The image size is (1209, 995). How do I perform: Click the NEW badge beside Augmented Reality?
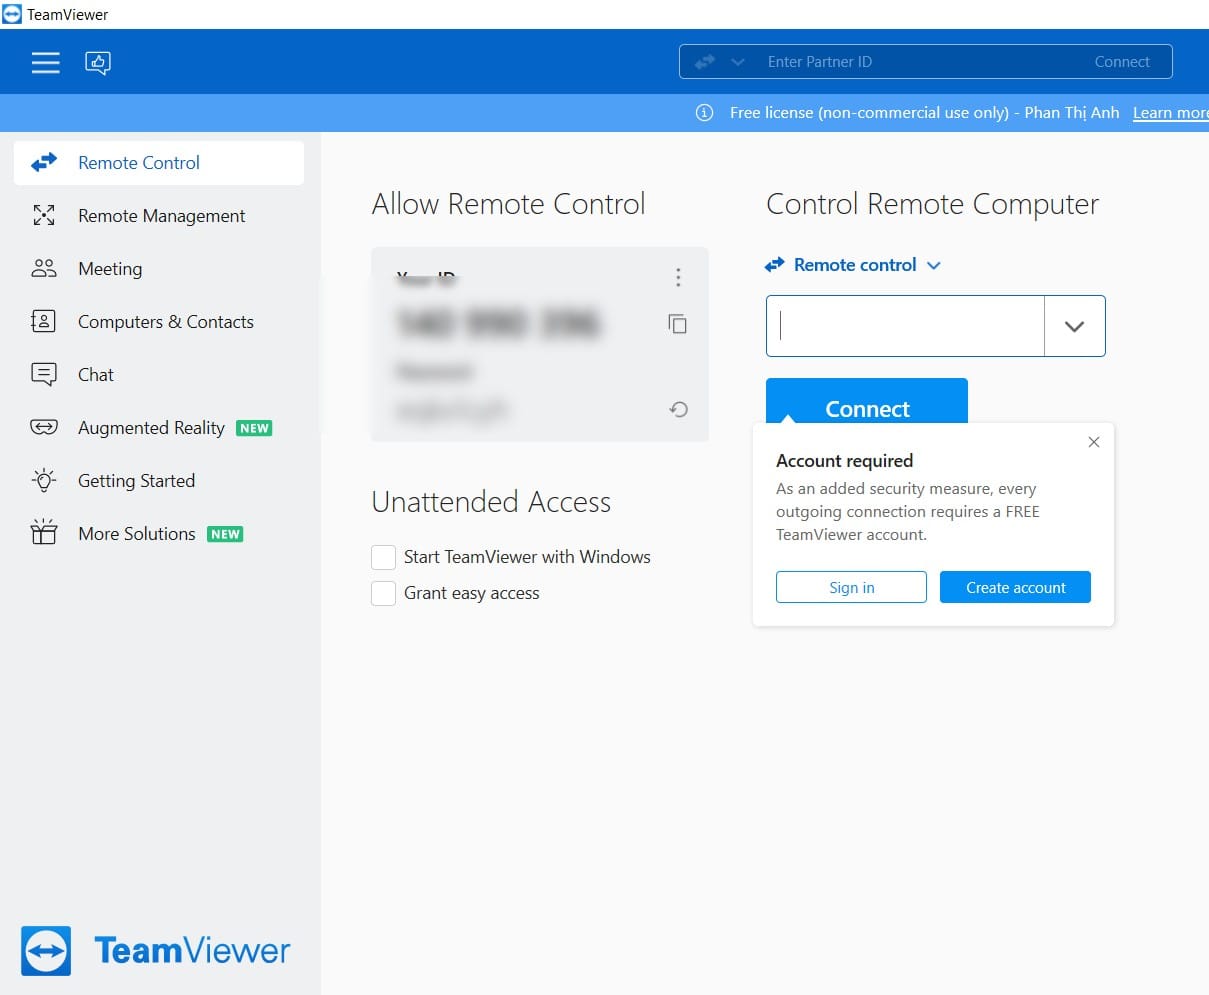(254, 428)
